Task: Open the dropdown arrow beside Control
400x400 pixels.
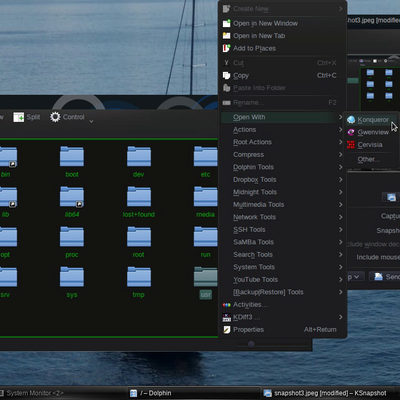Action: (91, 121)
